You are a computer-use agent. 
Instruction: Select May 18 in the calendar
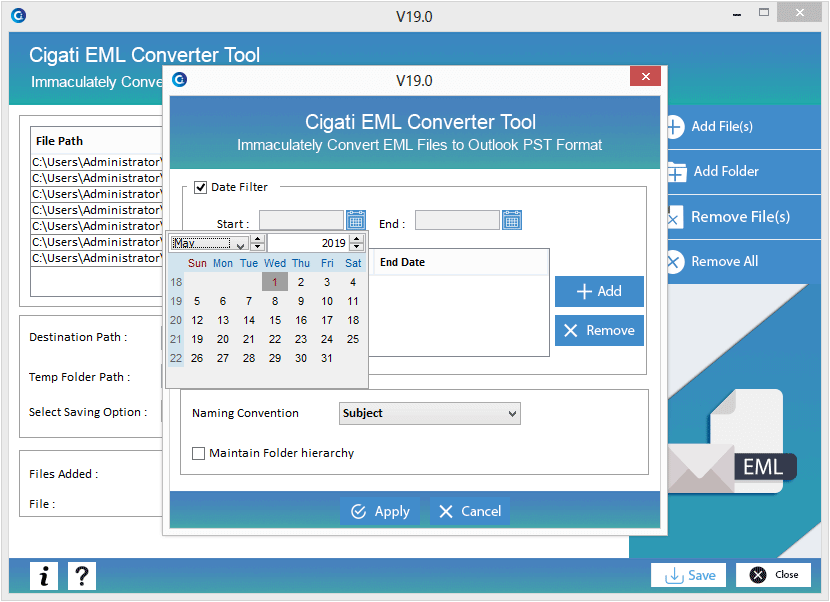click(353, 320)
